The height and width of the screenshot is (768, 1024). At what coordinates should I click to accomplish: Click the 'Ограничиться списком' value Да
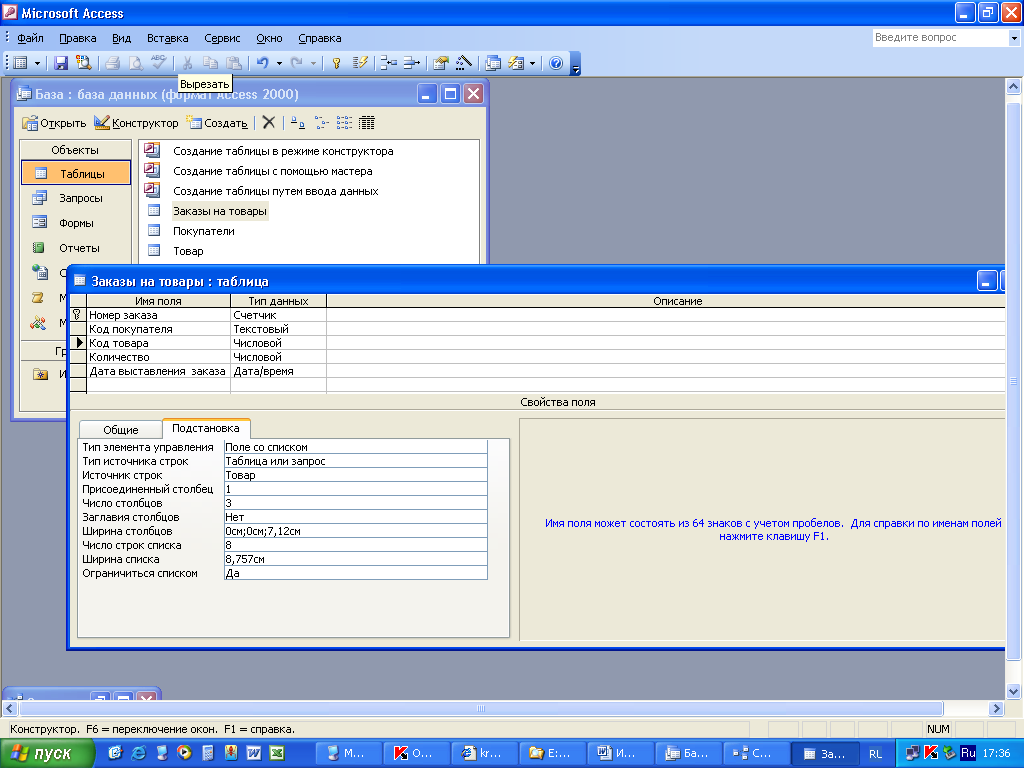(x=355, y=573)
